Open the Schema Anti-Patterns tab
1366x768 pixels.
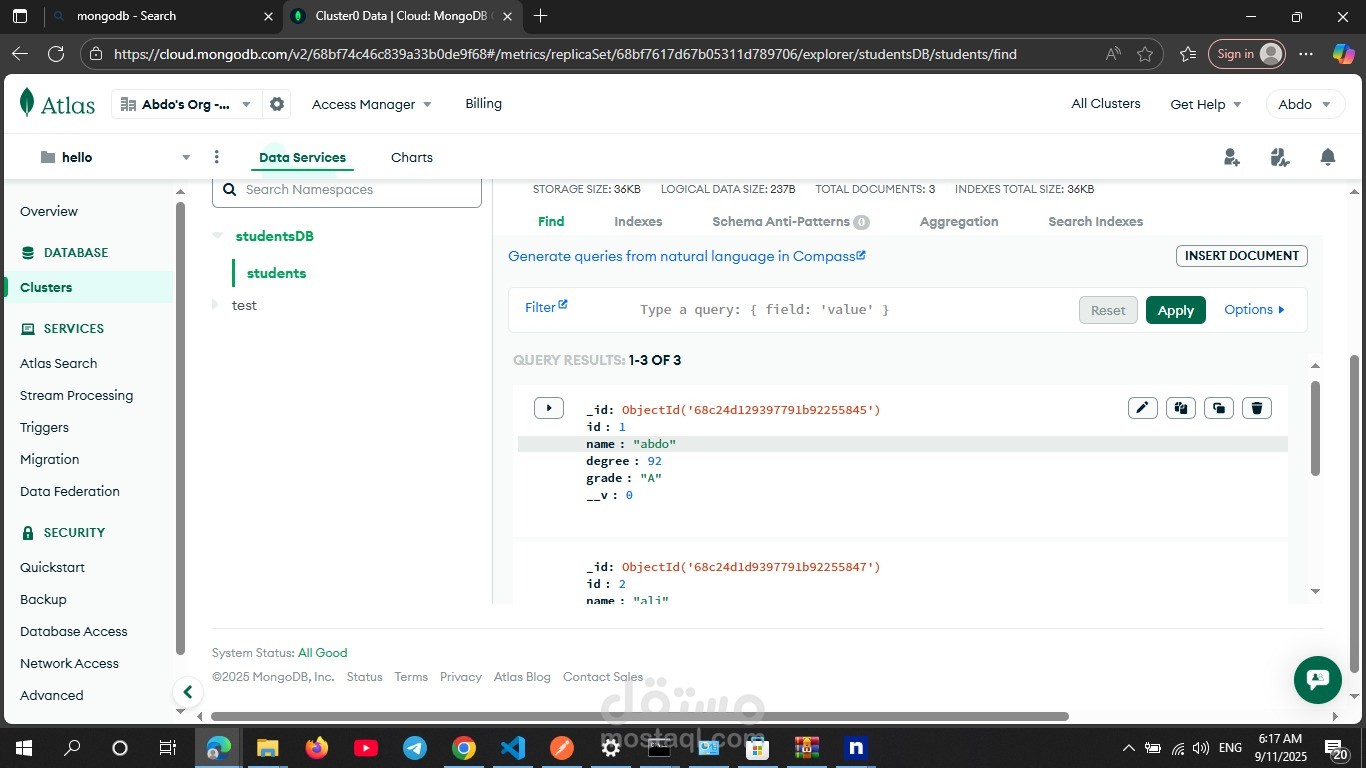click(790, 221)
